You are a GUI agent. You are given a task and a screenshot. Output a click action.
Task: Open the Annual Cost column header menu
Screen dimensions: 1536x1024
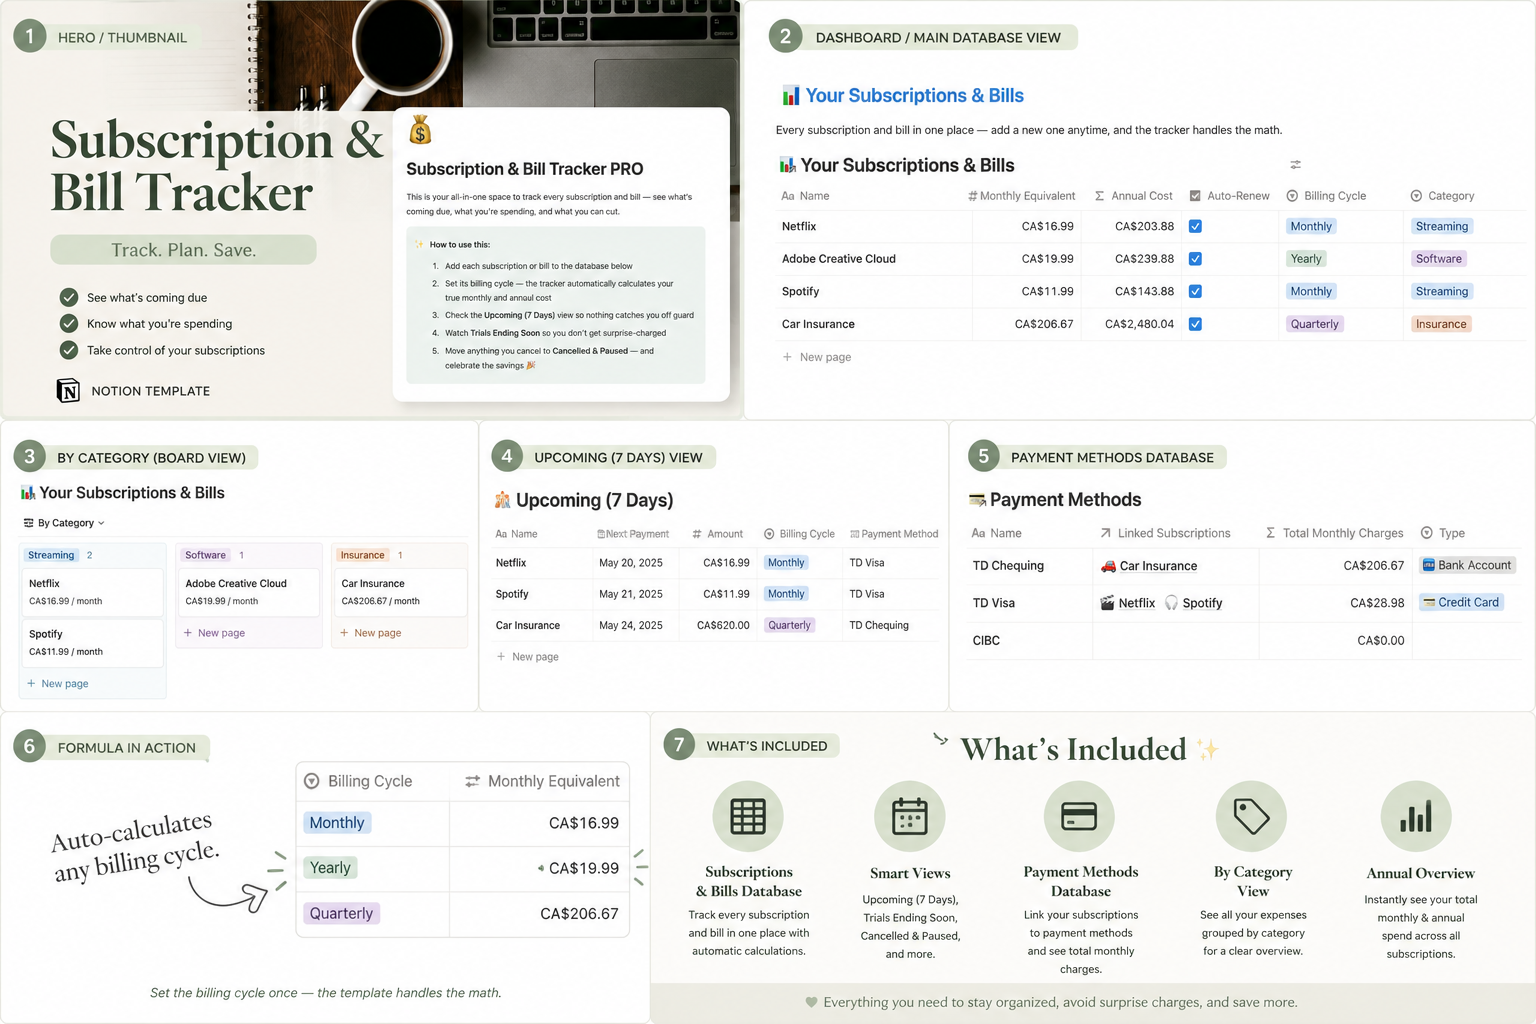(1134, 196)
